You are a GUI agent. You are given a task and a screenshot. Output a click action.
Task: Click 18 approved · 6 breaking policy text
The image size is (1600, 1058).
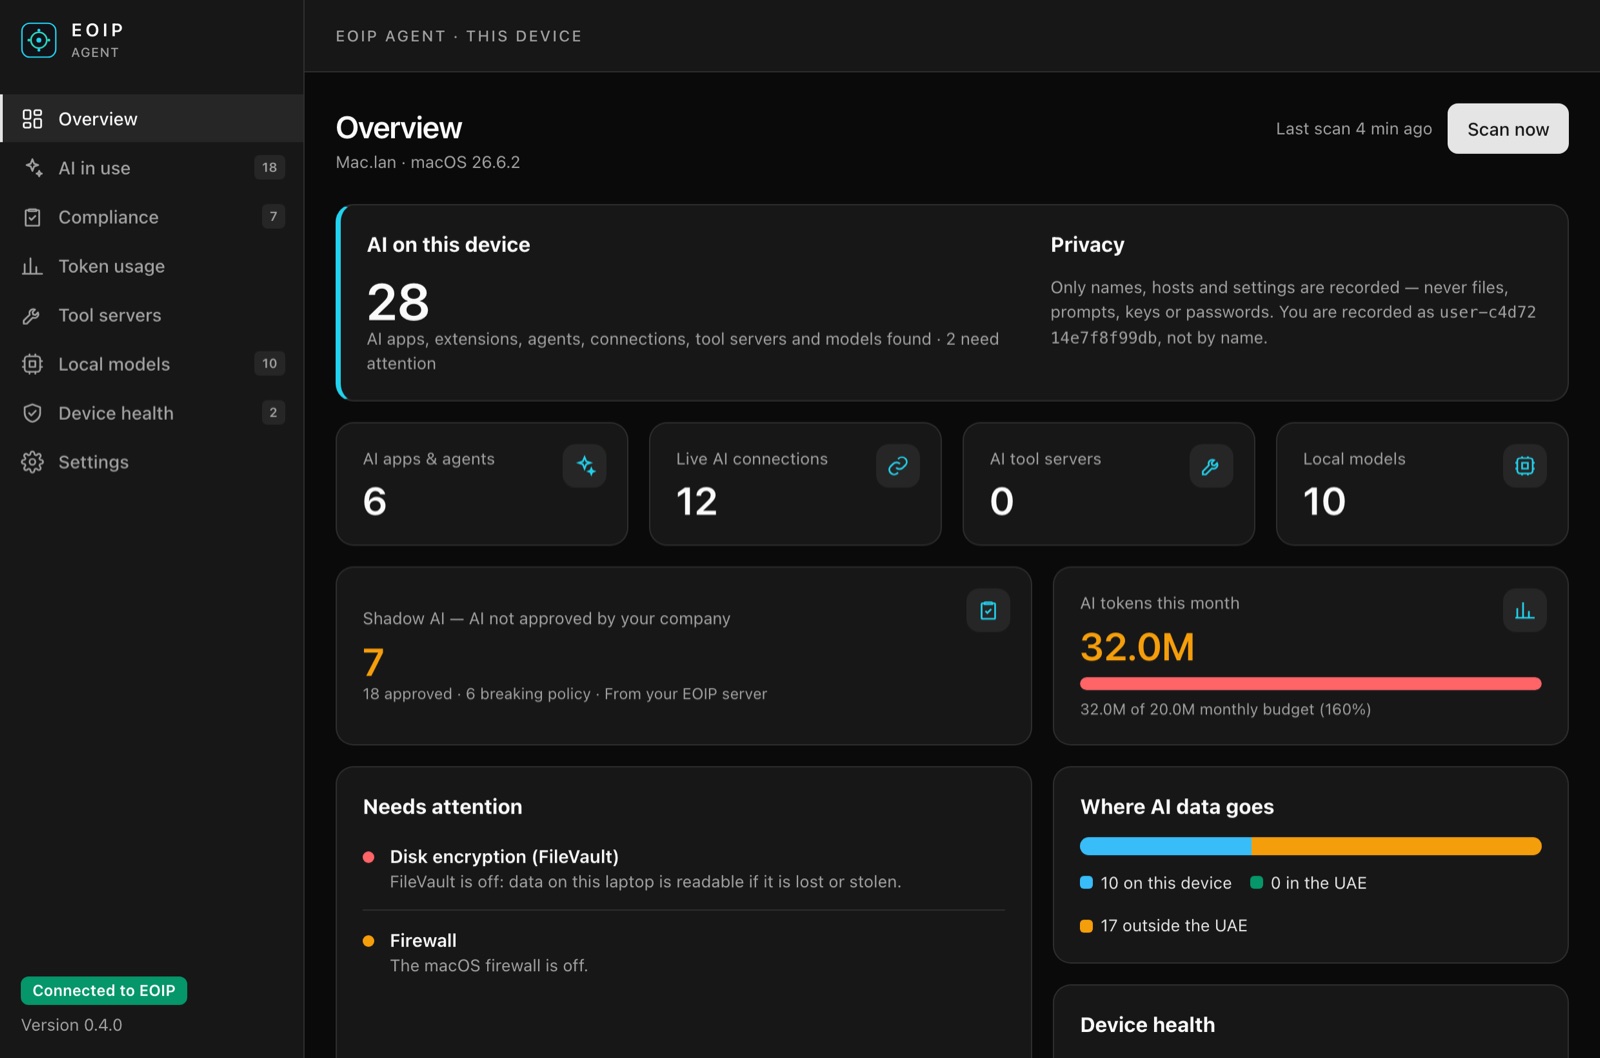click(x=565, y=694)
